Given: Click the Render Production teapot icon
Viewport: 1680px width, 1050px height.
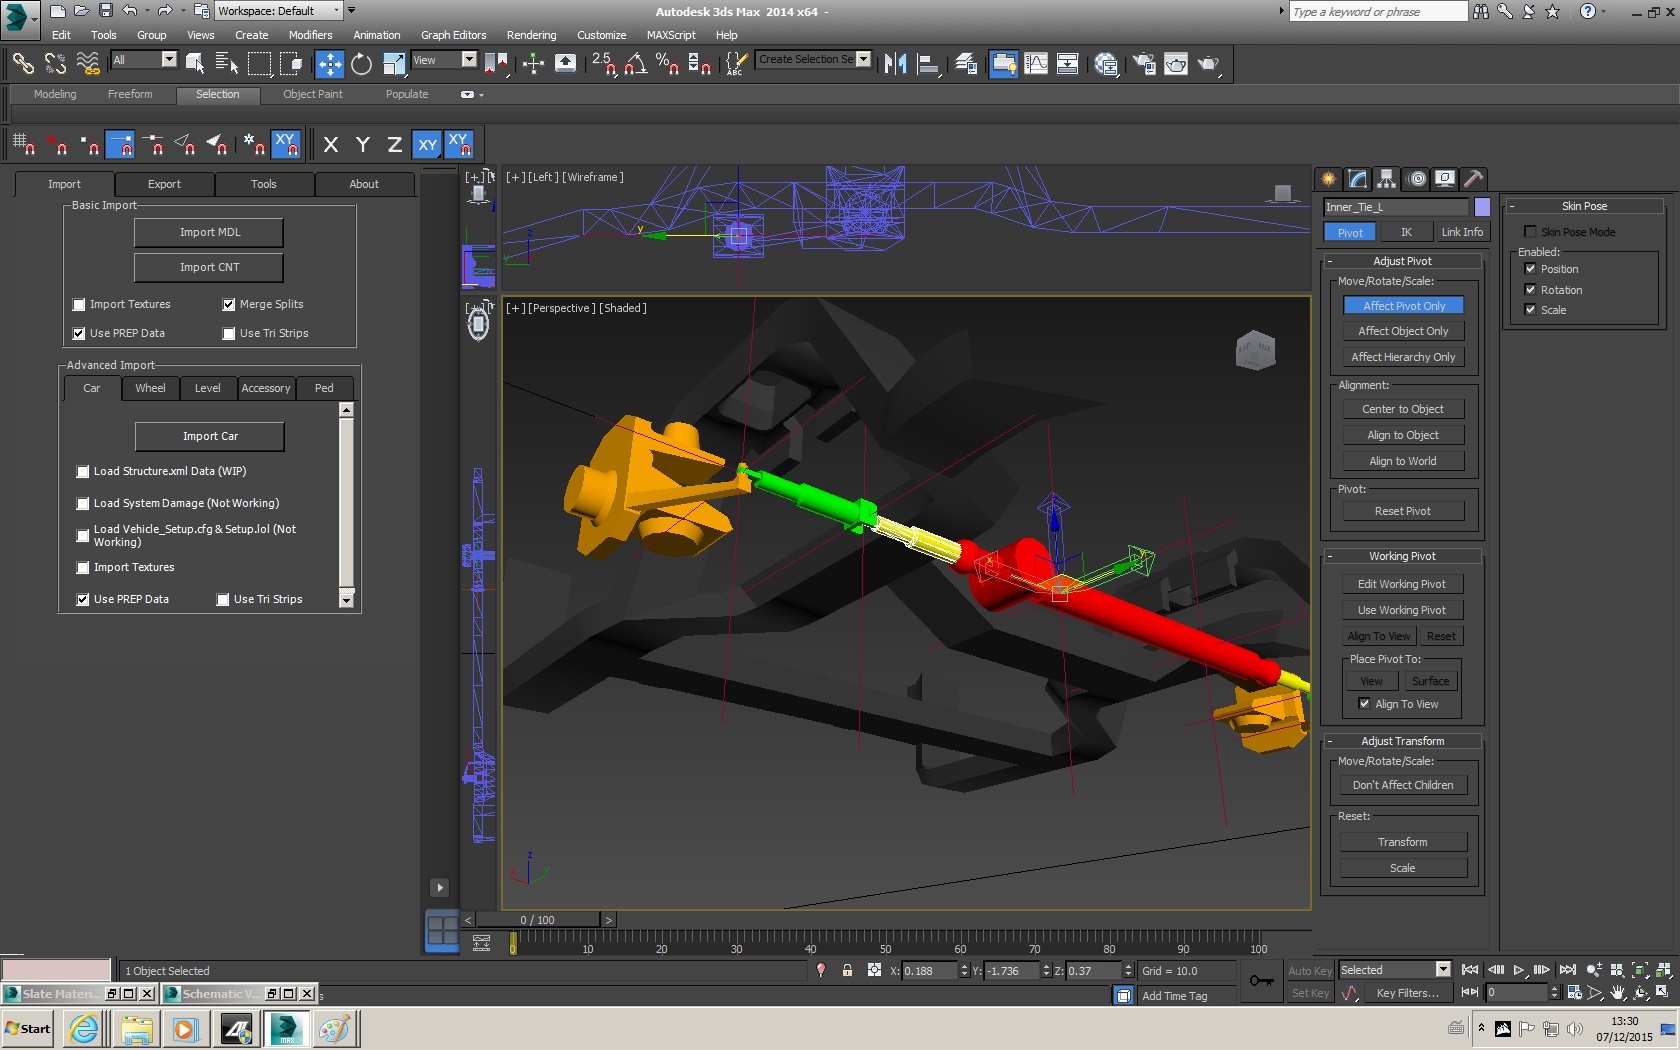Looking at the screenshot, I should [x=1209, y=64].
